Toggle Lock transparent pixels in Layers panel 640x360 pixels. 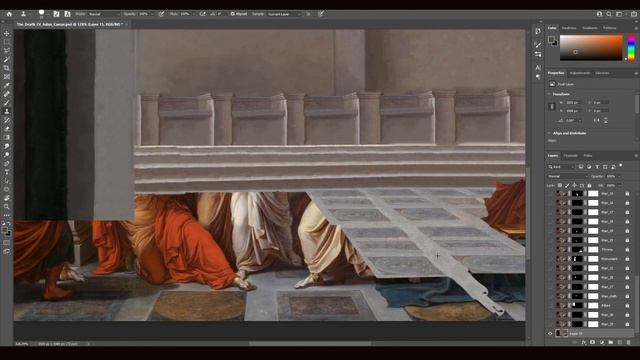560,186
